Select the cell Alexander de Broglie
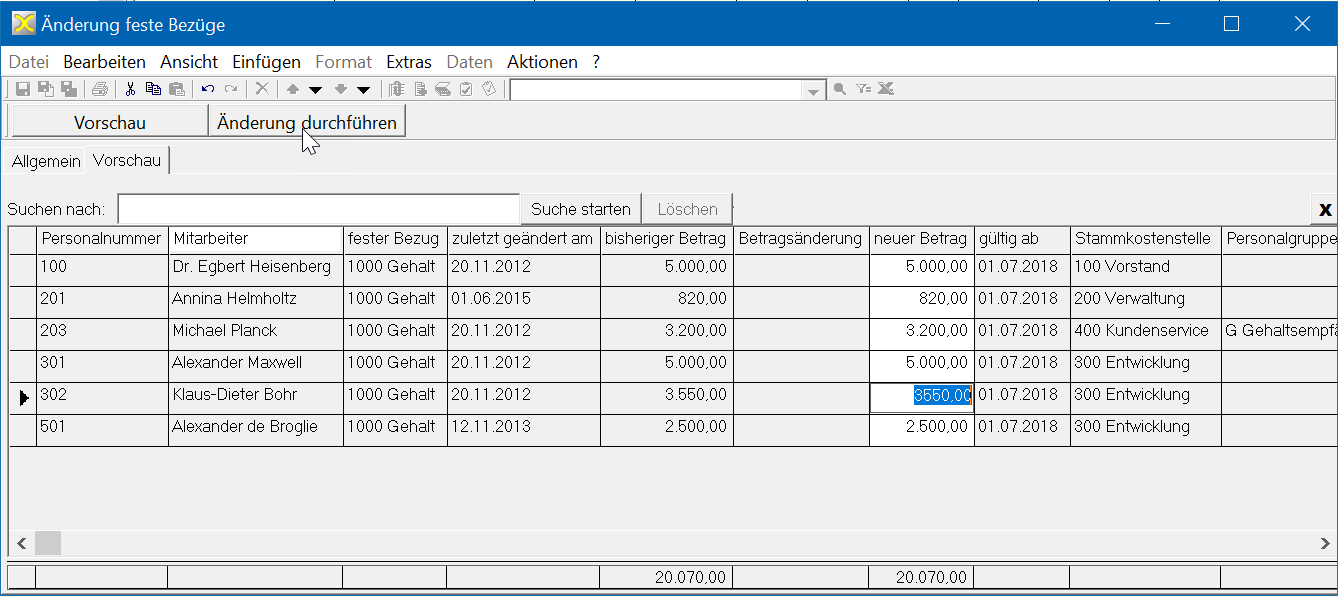 pos(256,428)
